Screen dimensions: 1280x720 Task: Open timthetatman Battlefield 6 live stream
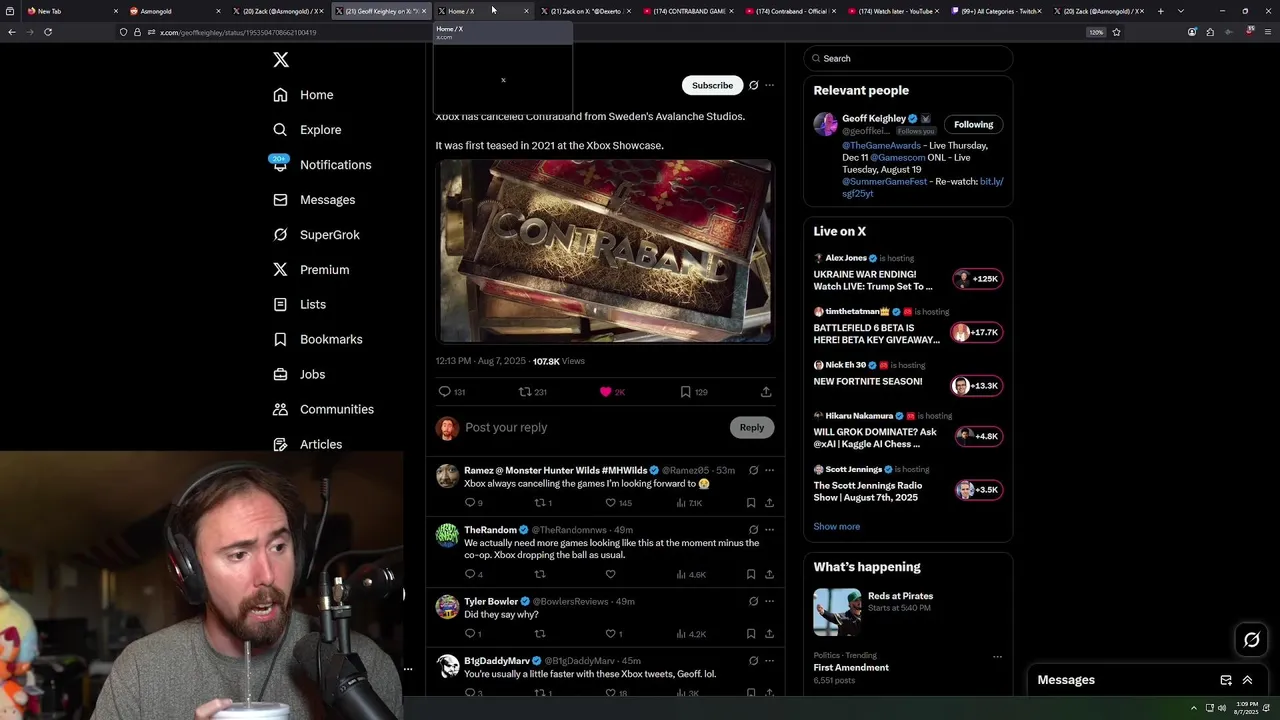[x=908, y=326]
